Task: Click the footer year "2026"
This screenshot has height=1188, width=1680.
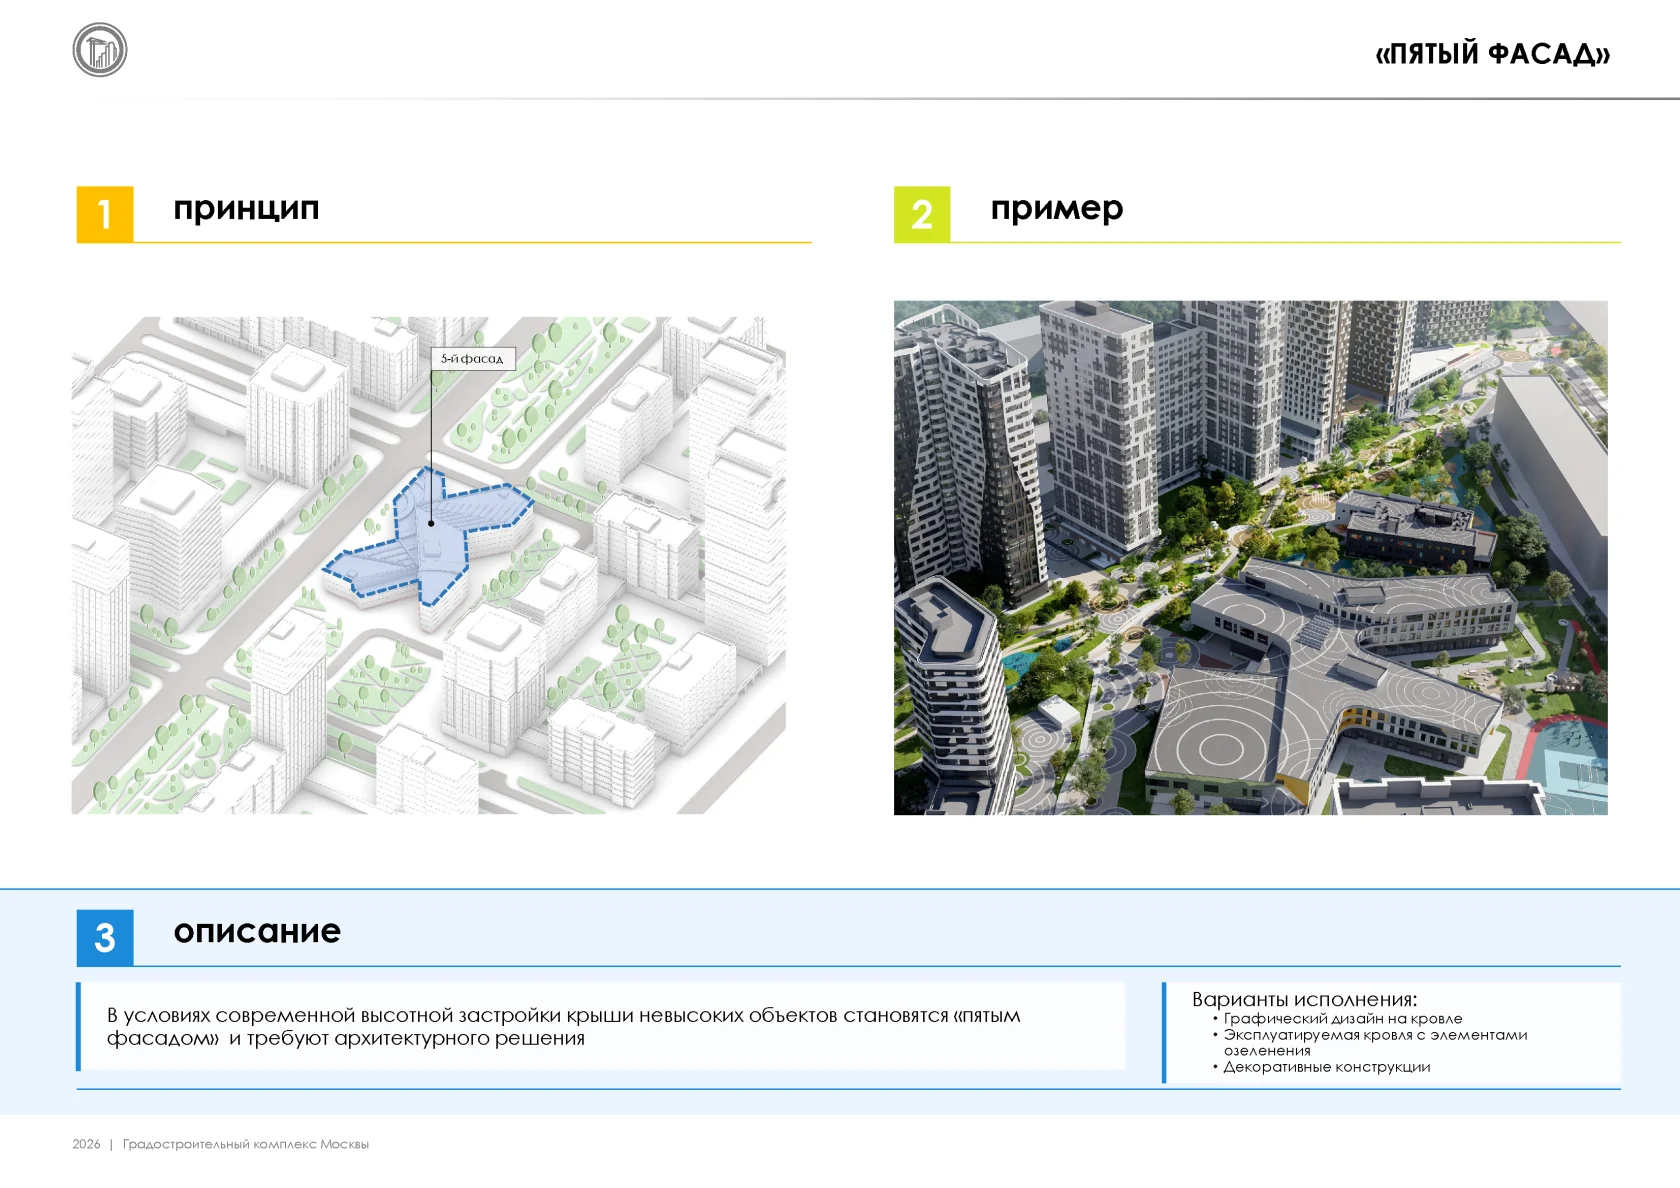Action: point(86,1144)
